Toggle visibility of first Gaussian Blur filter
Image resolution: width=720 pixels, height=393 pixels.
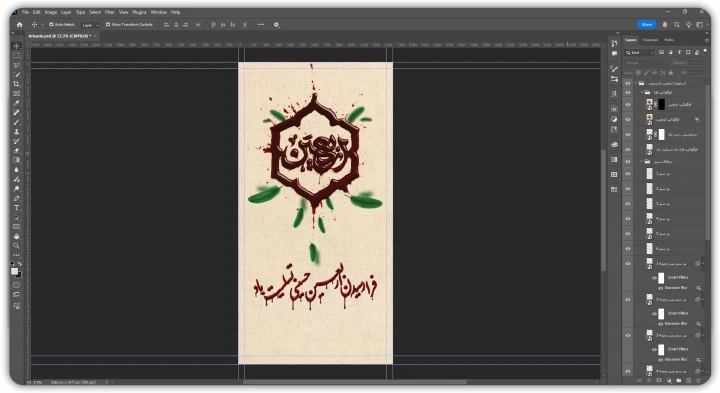tap(661, 288)
